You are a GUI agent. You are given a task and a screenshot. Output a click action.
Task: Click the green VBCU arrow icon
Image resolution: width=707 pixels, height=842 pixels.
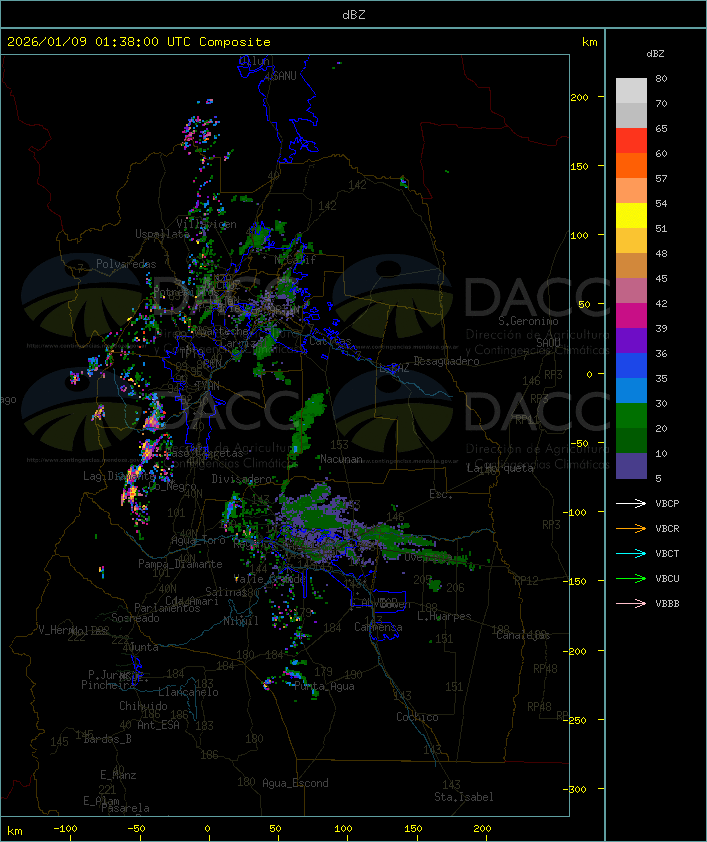pyautogui.click(x=631, y=578)
